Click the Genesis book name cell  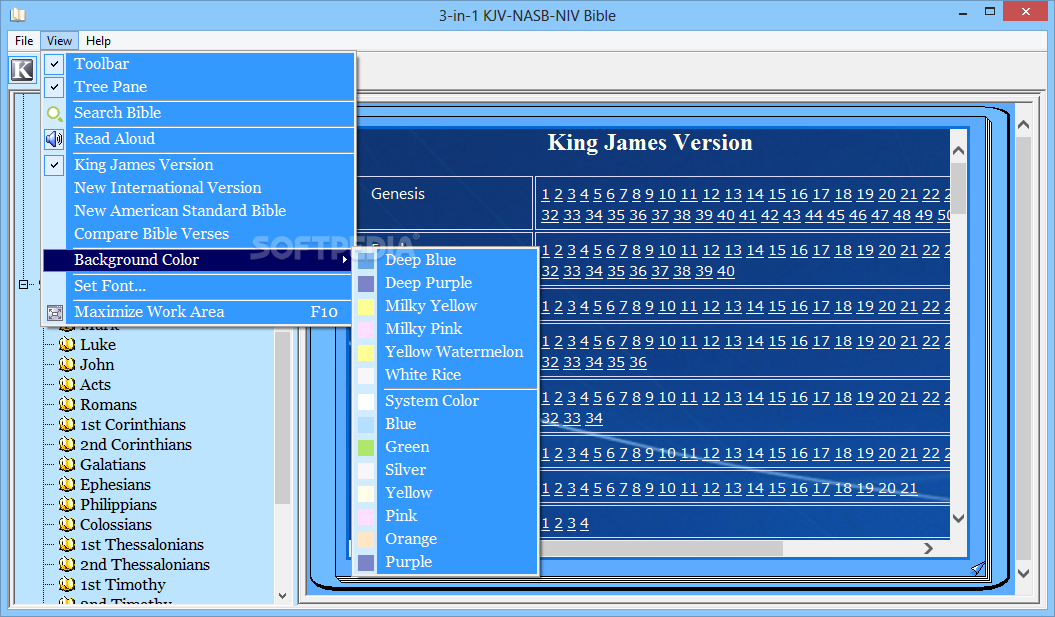(x=444, y=203)
